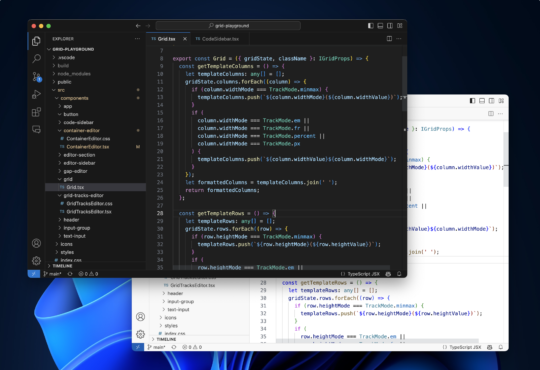540x370 pixels.
Task: Expand TIMELINE section in dark window
Action: [x=95, y=266]
